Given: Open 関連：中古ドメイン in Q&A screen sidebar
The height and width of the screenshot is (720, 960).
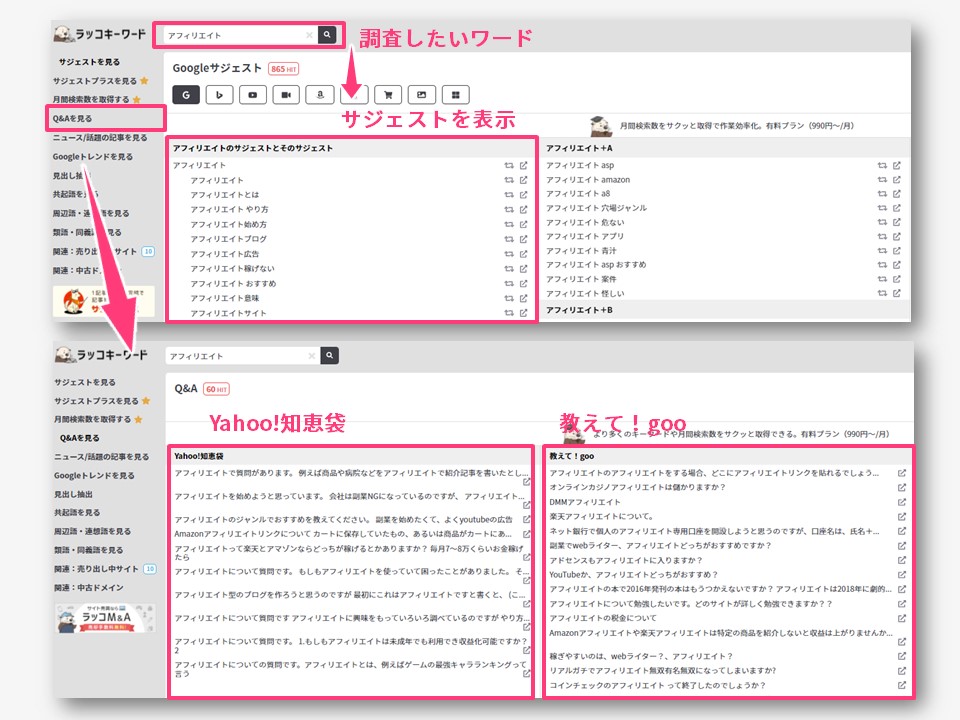Looking at the screenshot, I should 89,588.
